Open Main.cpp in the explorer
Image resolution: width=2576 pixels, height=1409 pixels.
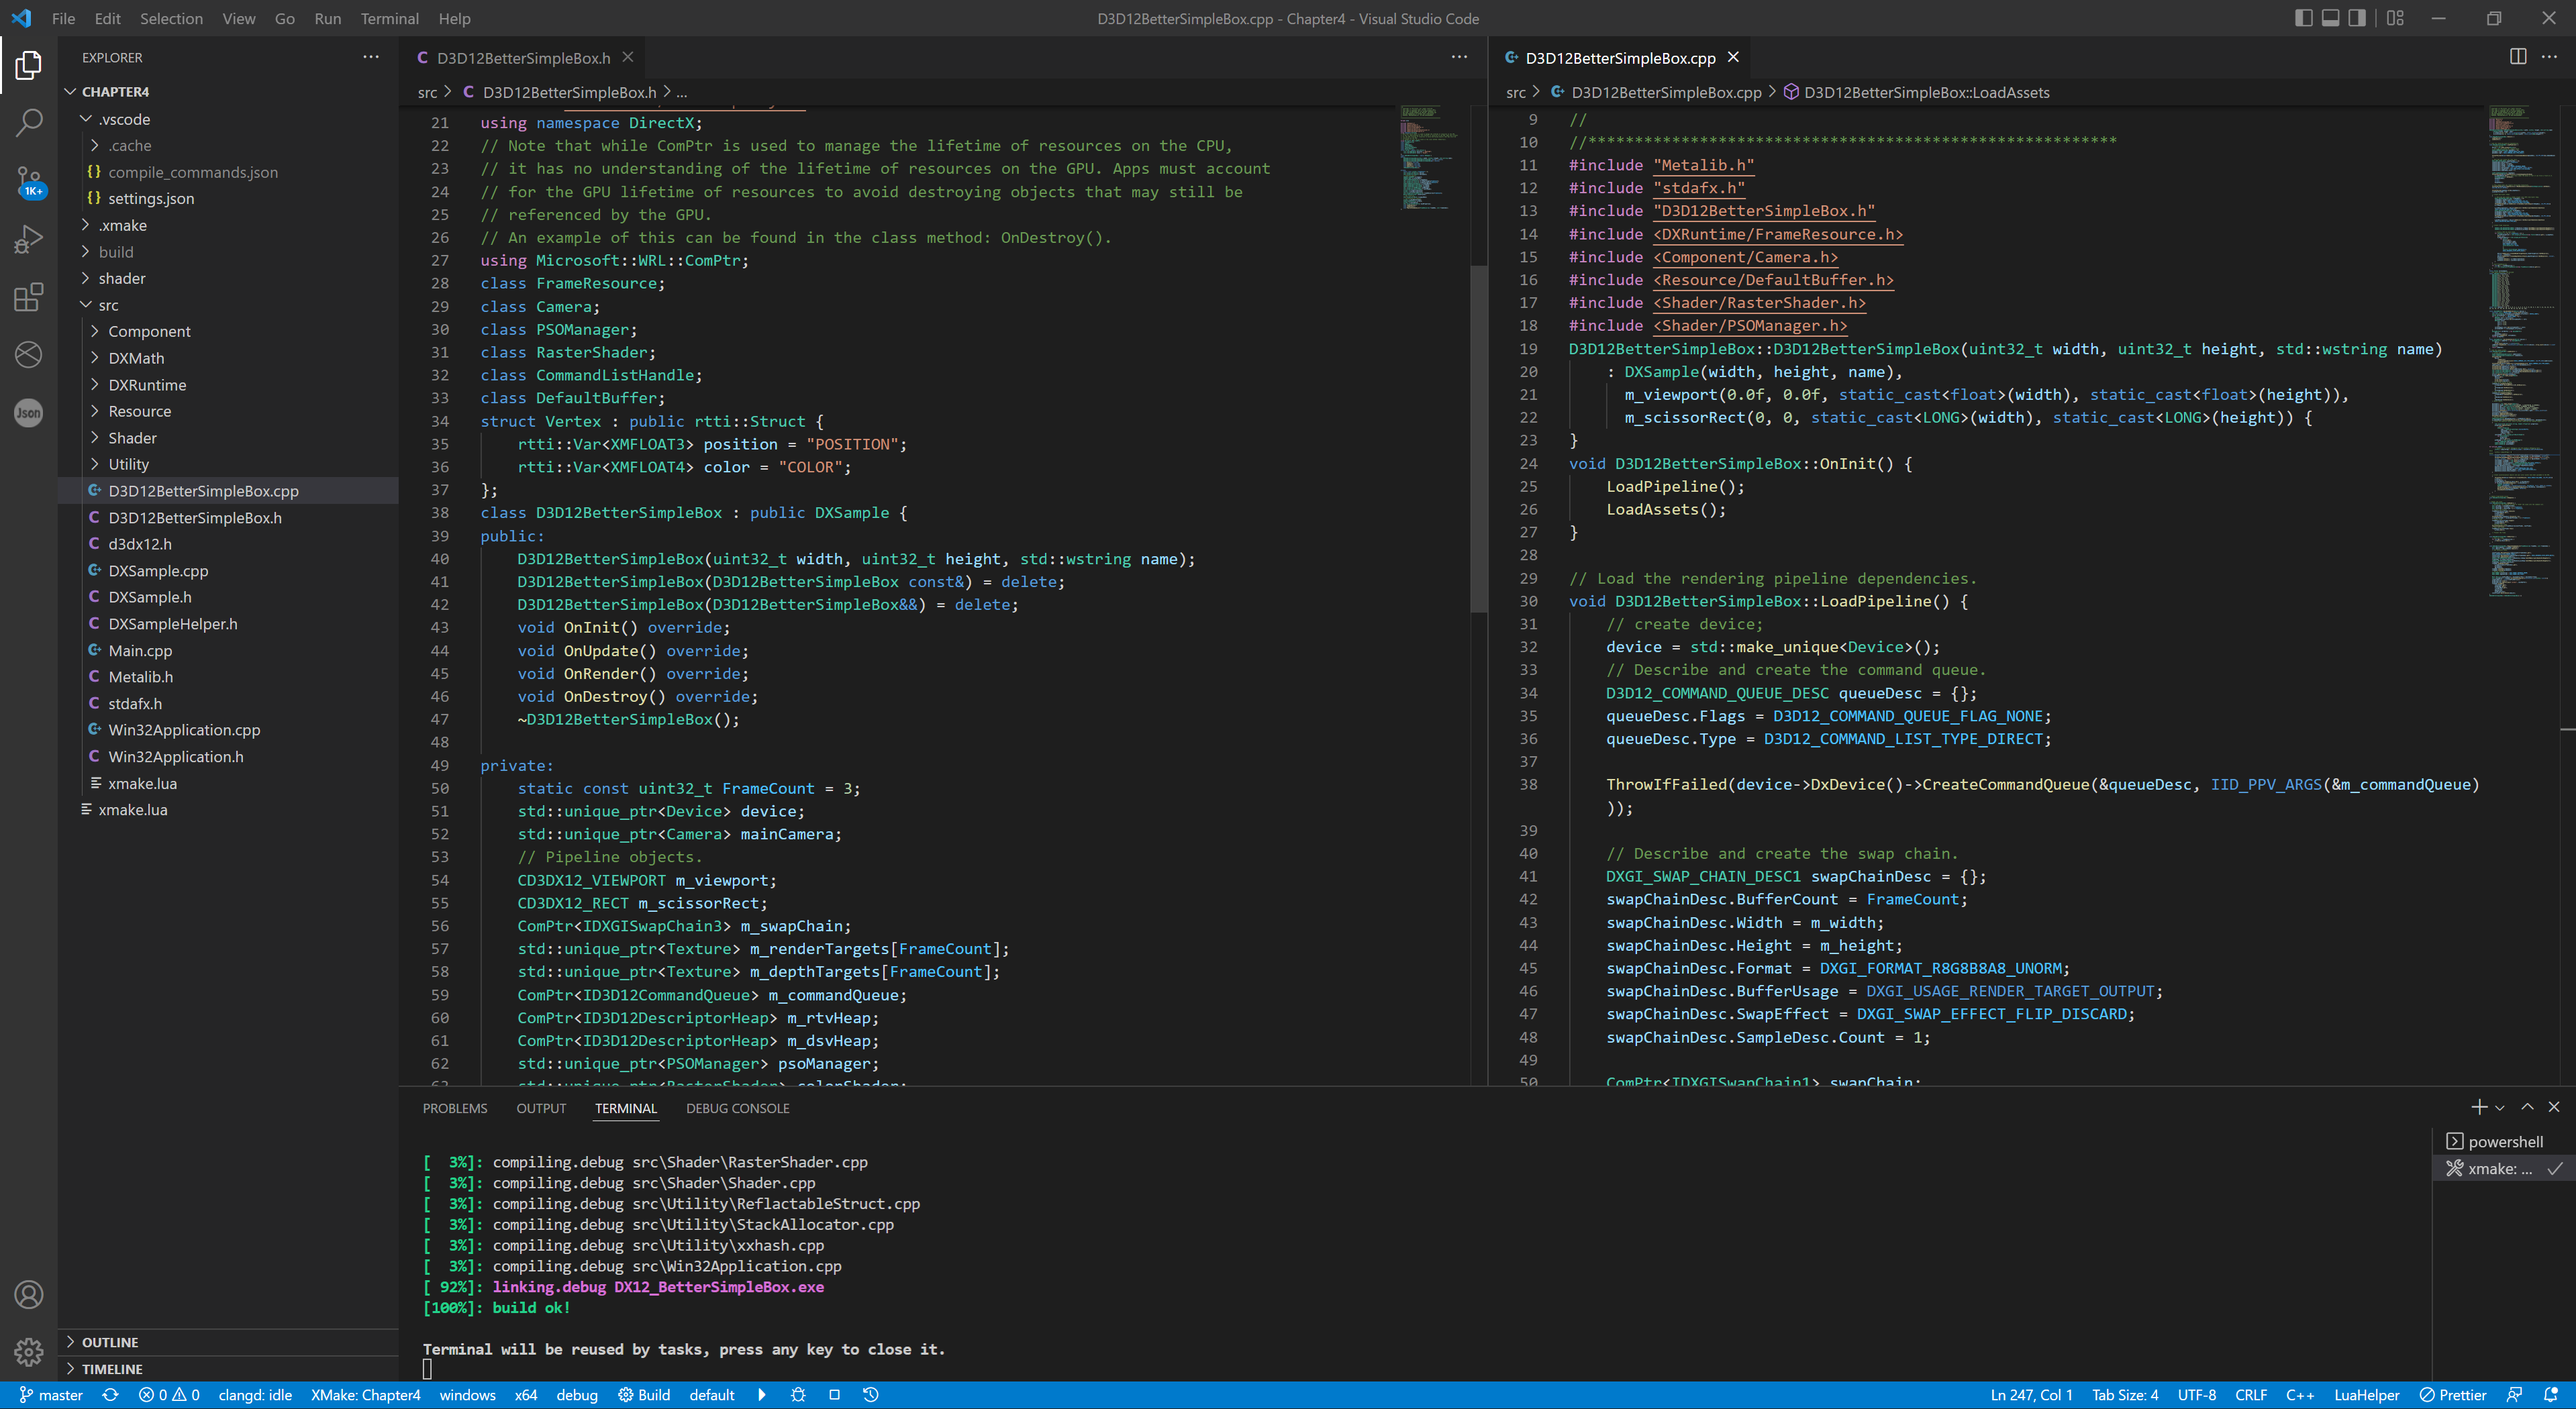pos(140,650)
